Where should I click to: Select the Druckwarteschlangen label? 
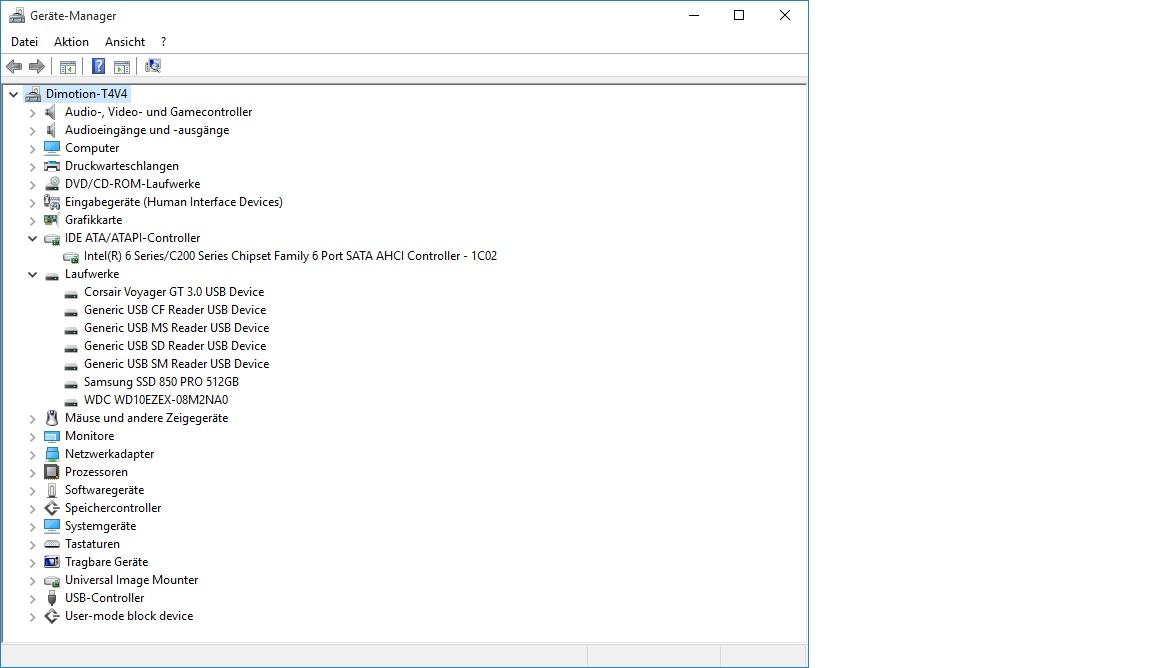click(121, 166)
